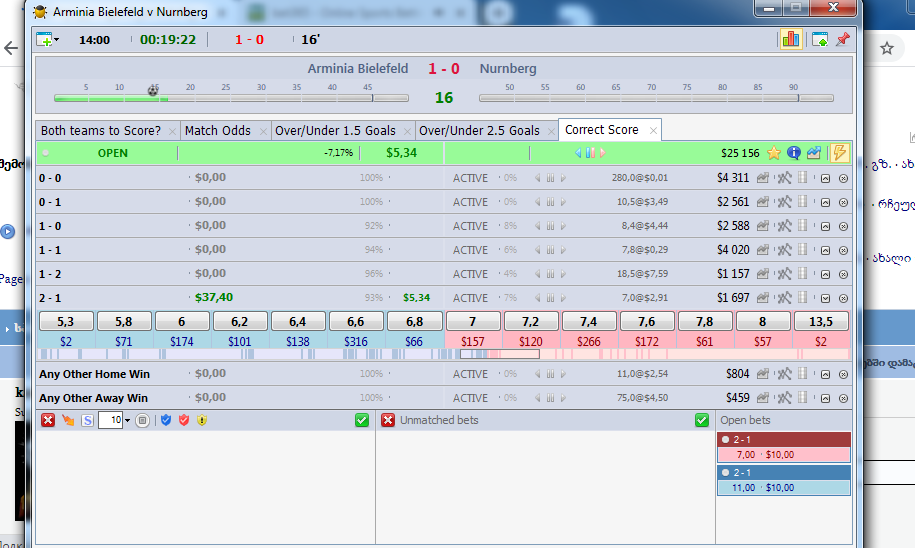Open chart icon for Any Other Away Win row

coord(763,398)
